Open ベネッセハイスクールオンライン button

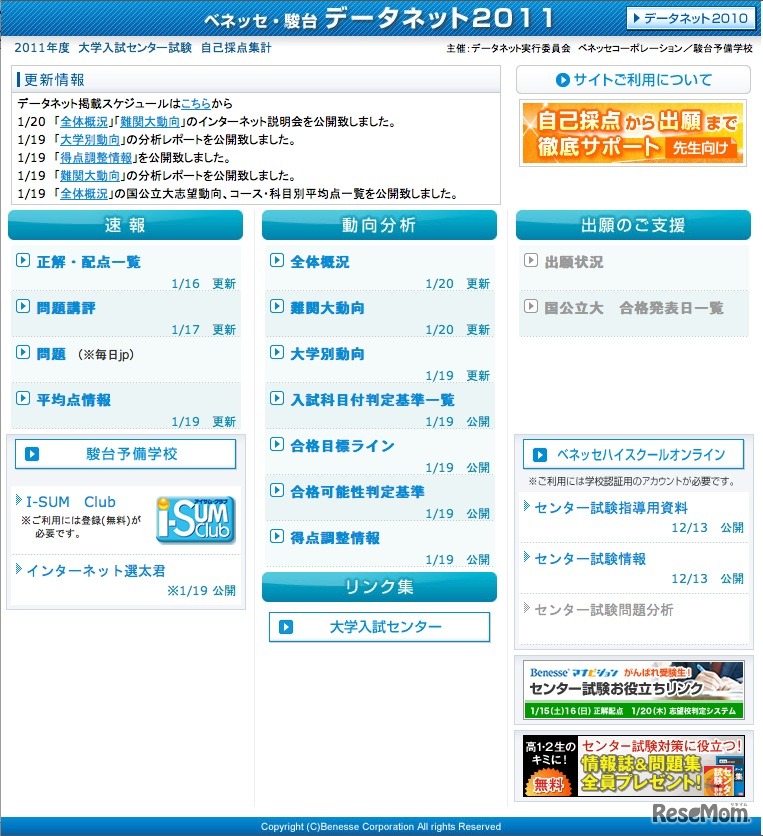(633, 455)
